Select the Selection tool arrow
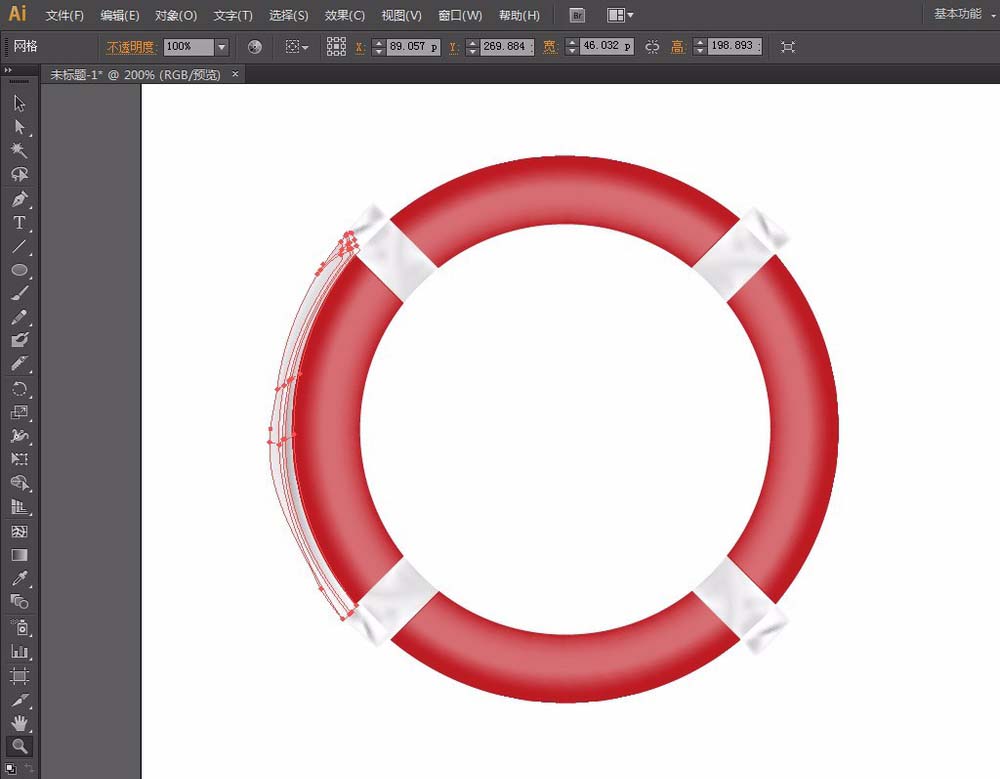 pyautogui.click(x=19, y=103)
